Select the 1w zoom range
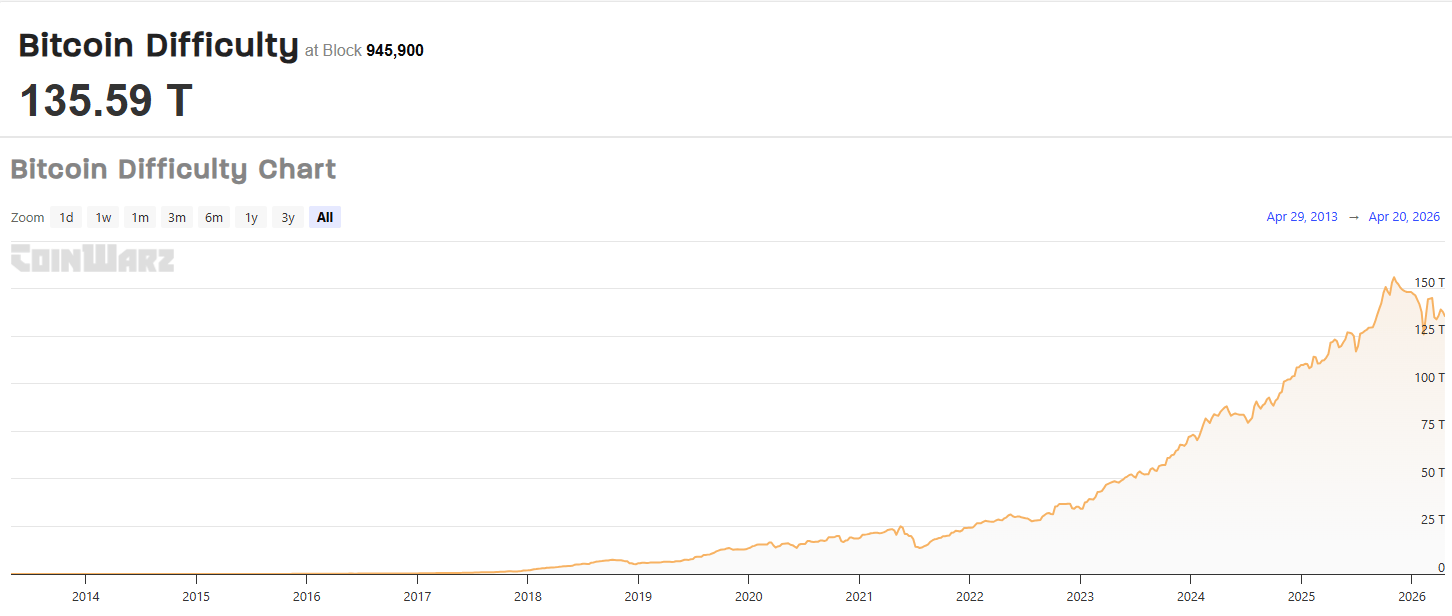 [103, 217]
